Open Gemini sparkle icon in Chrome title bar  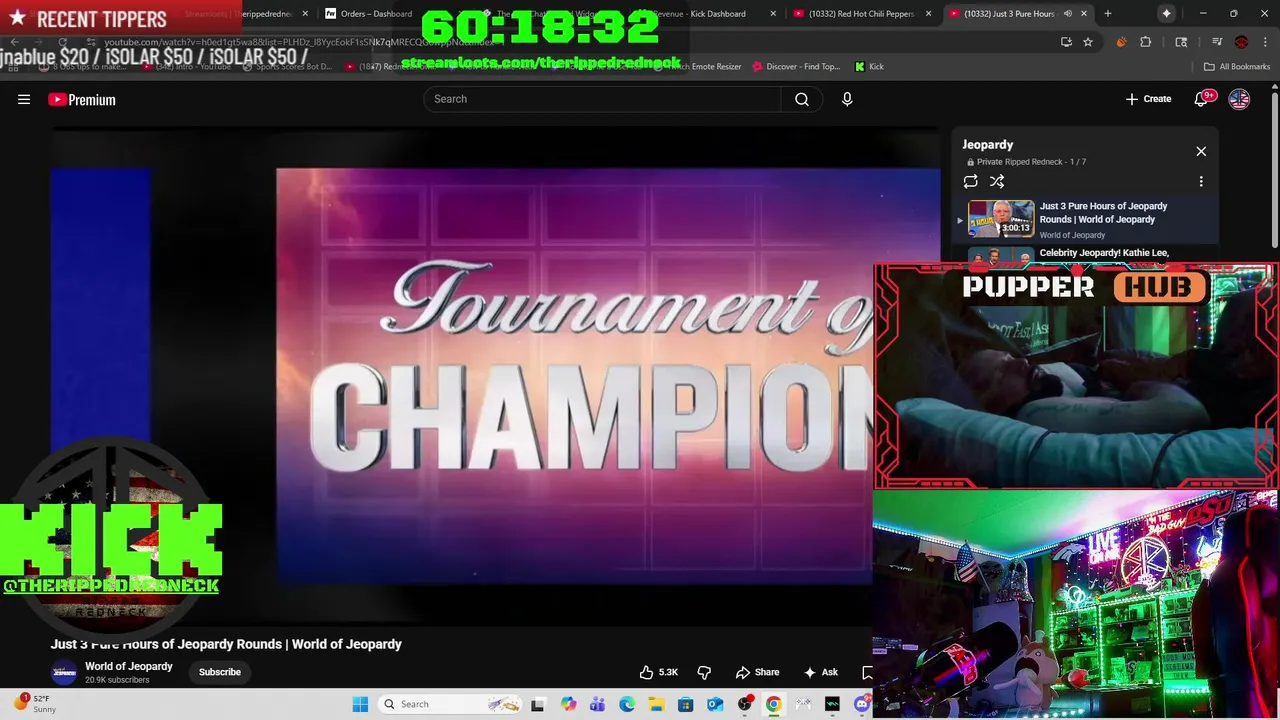pos(1166,14)
